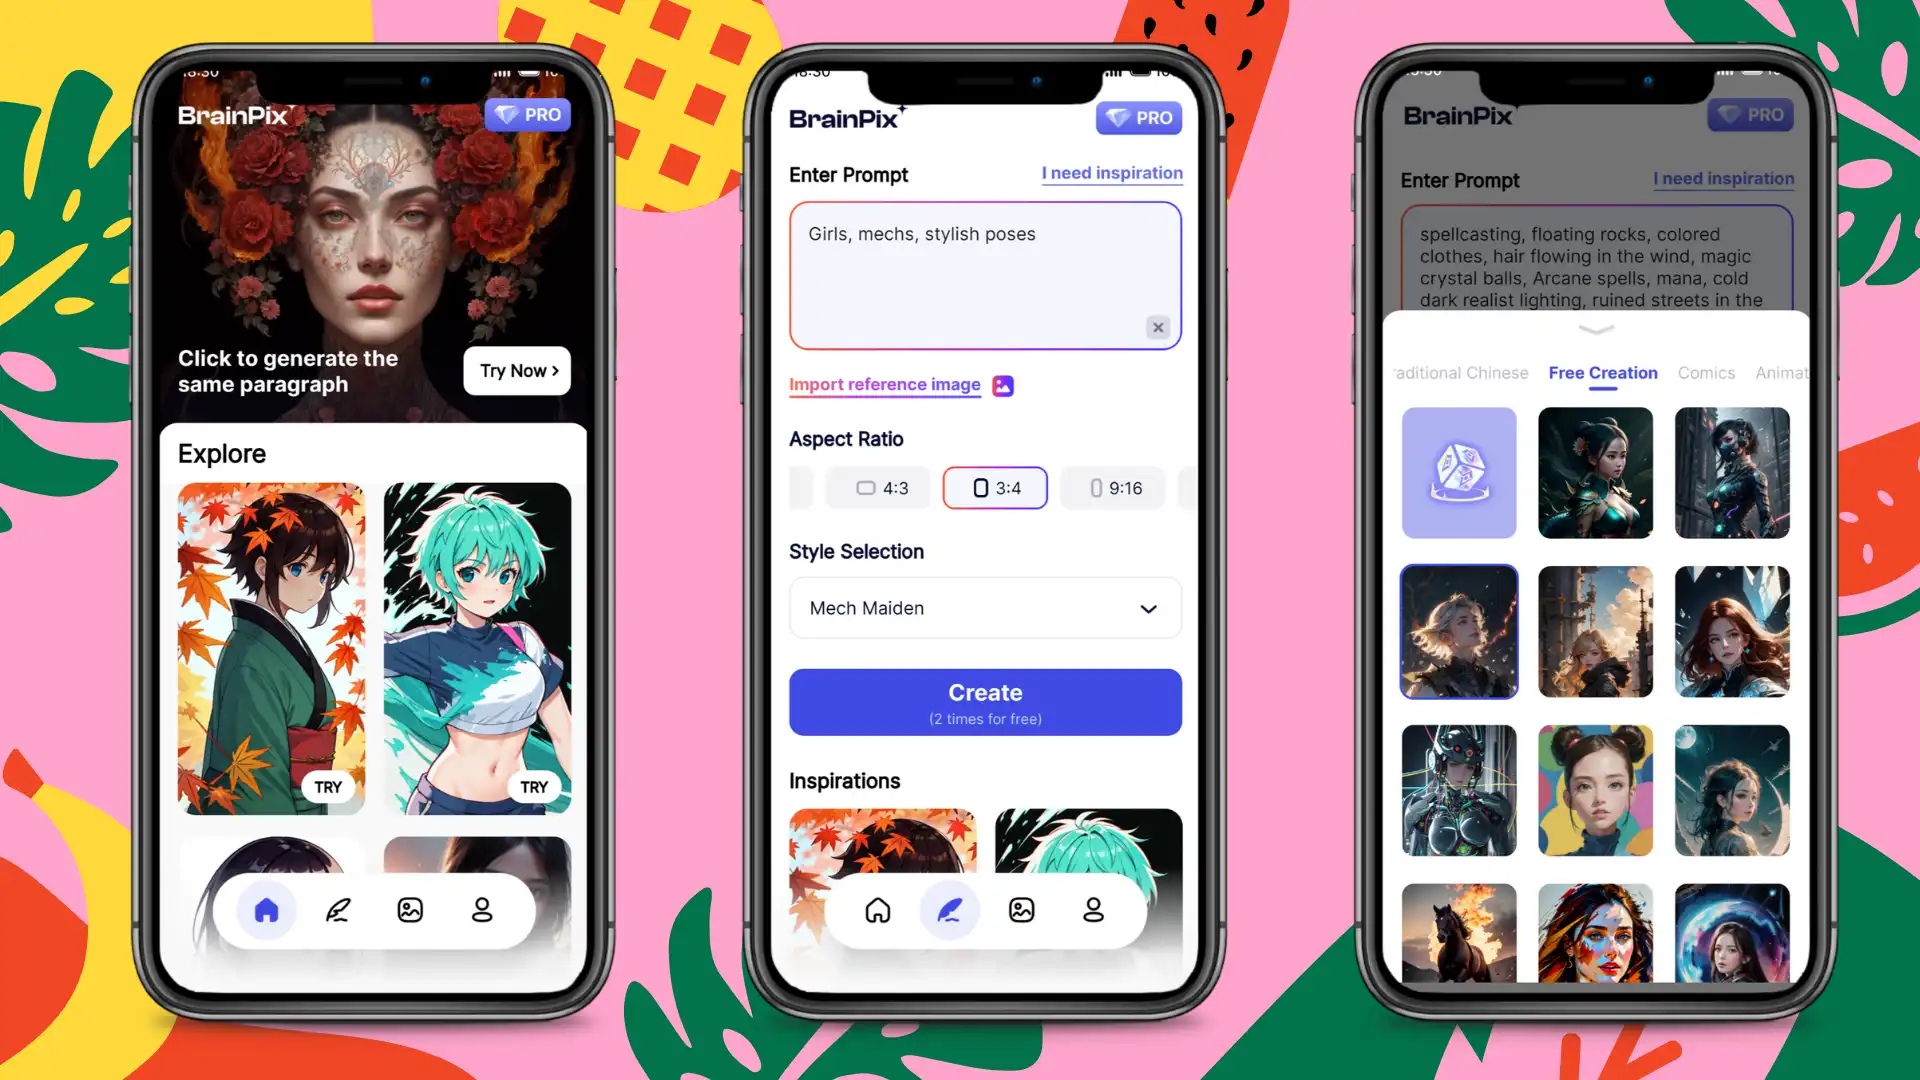The image size is (1920, 1080).
Task: Click the PRO badge icon on left phone
Action: click(527, 115)
